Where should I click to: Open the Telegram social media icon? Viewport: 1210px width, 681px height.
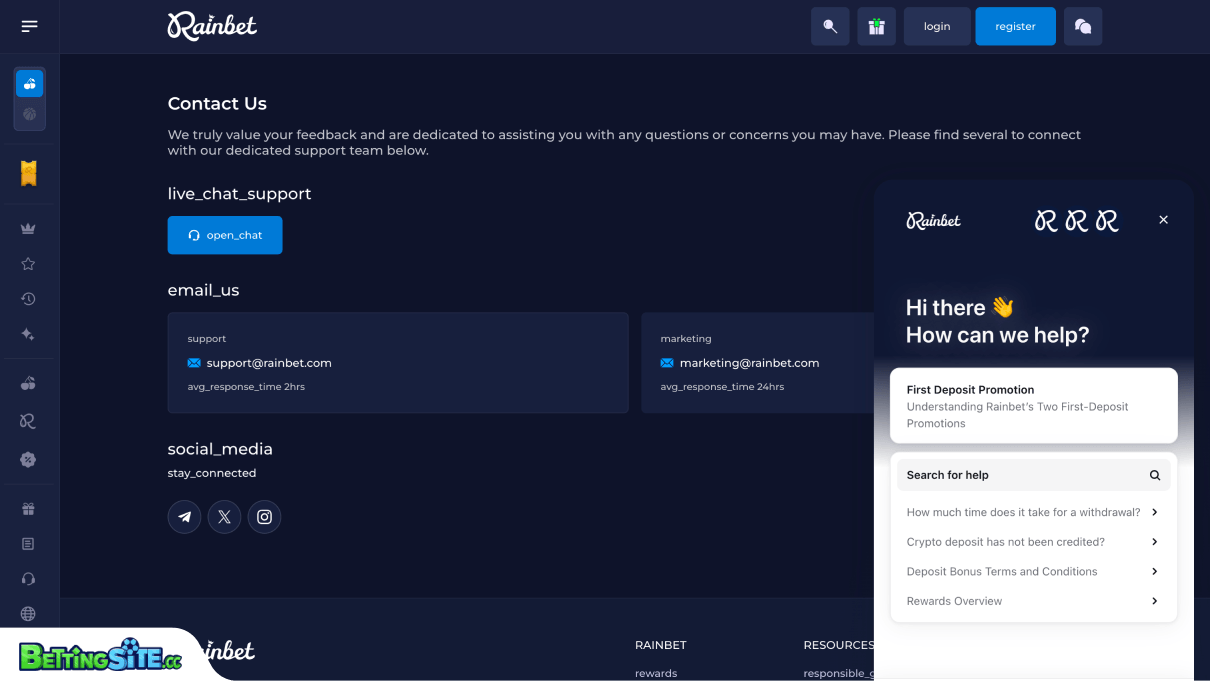pyautogui.click(x=185, y=517)
